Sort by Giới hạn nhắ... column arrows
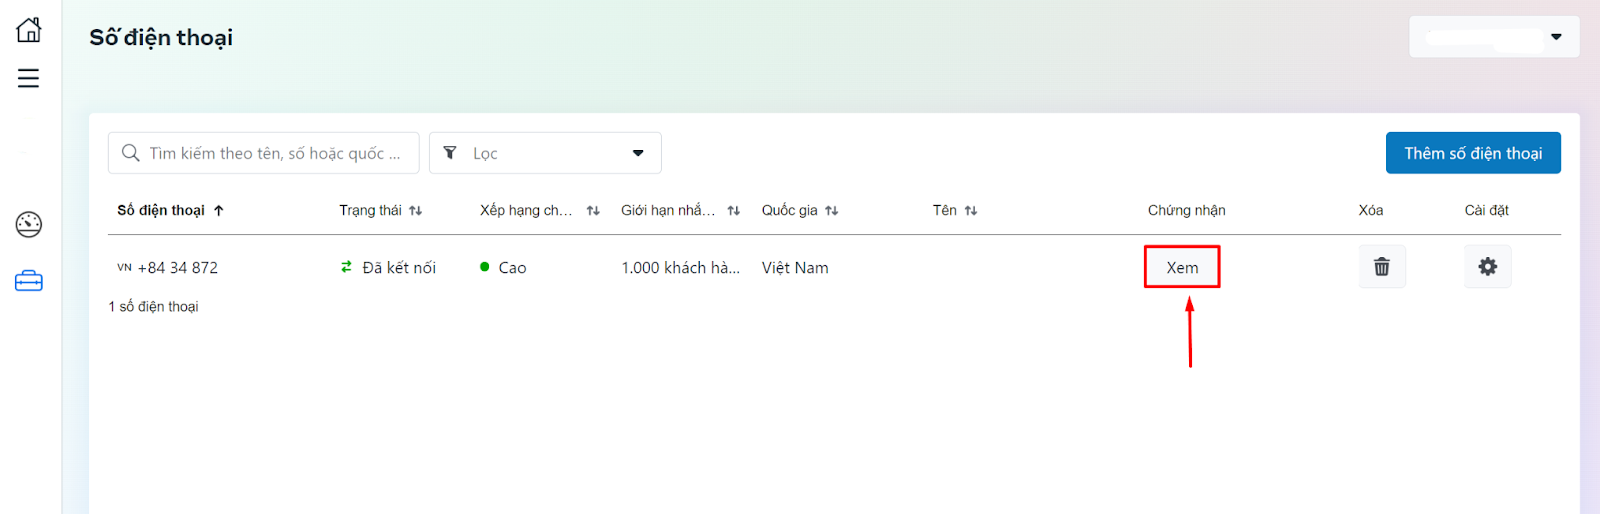 tap(734, 210)
